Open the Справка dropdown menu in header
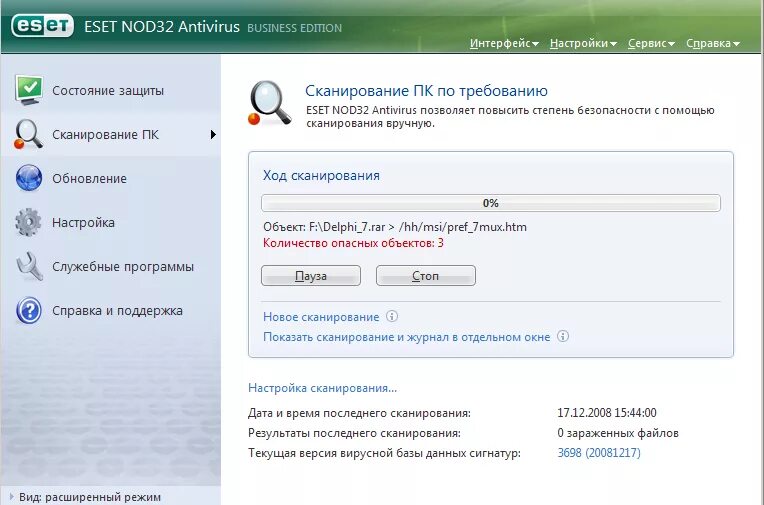The image size is (764, 505). [712, 43]
